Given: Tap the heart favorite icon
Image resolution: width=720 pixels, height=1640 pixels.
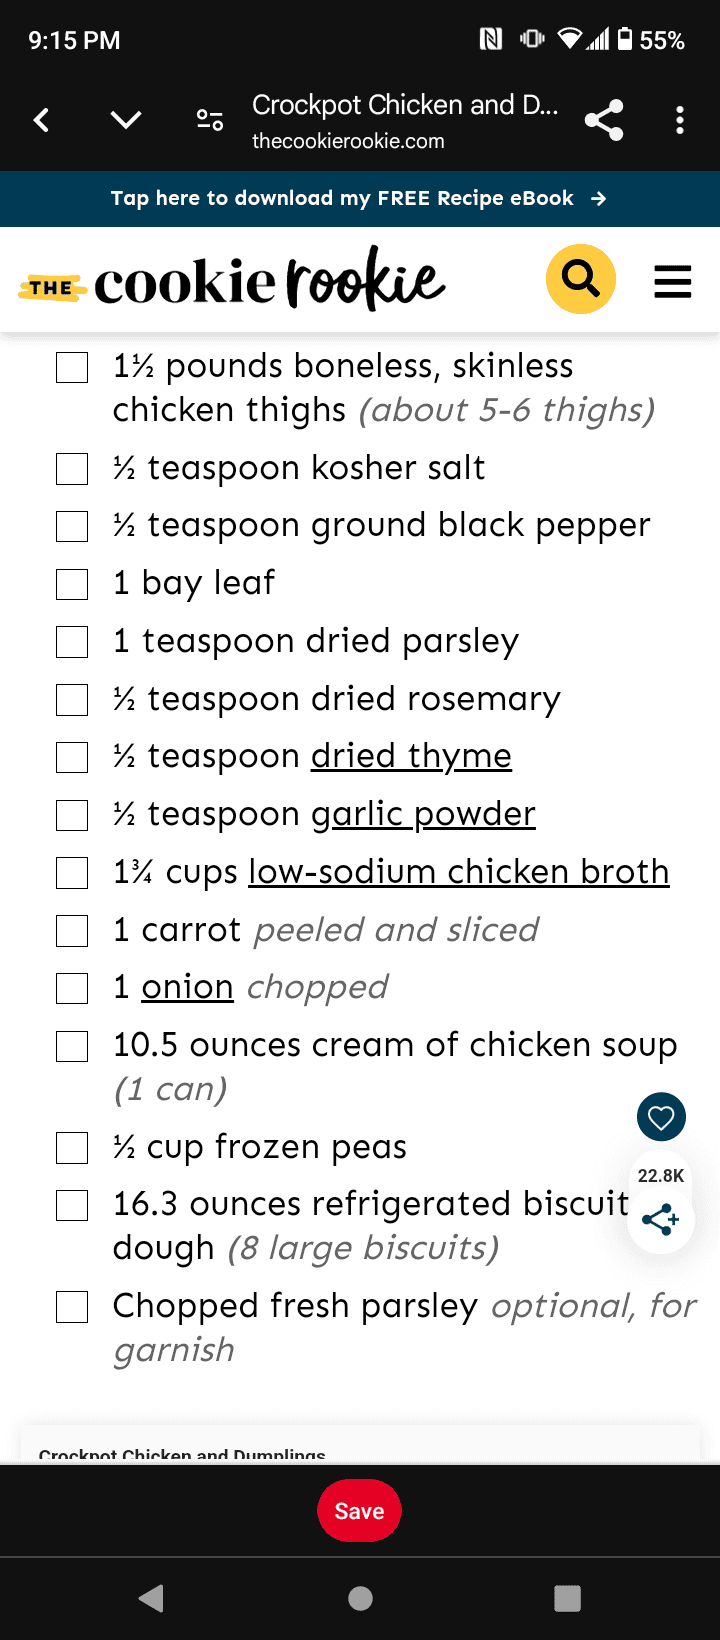Looking at the screenshot, I should click(661, 1117).
